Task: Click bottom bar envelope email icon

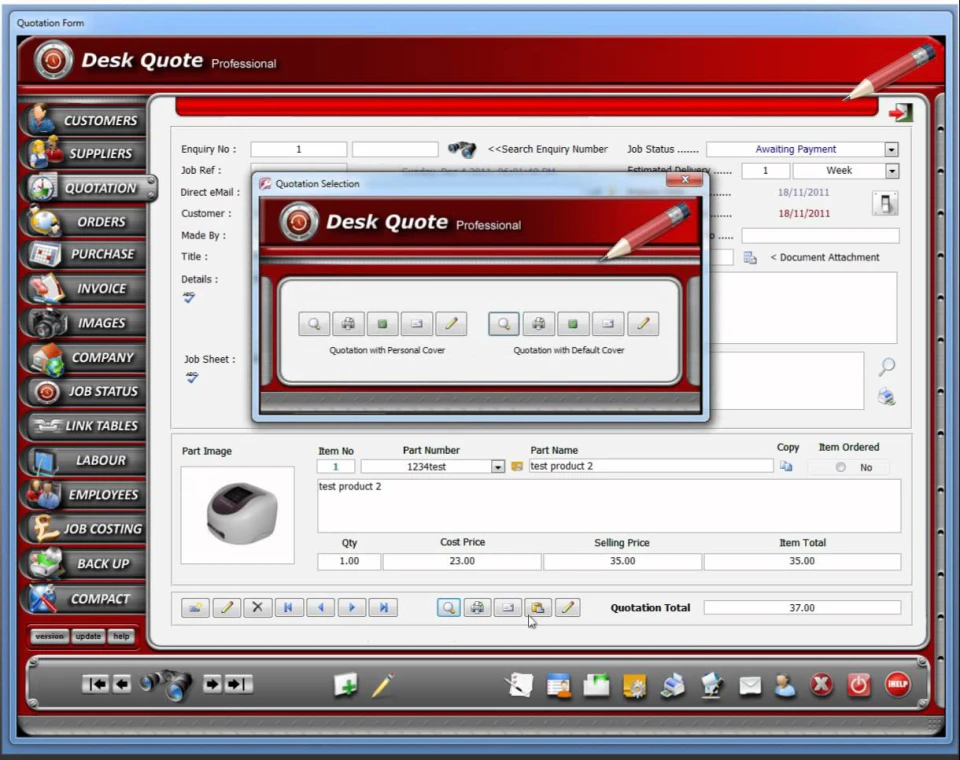Action: tap(749, 685)
